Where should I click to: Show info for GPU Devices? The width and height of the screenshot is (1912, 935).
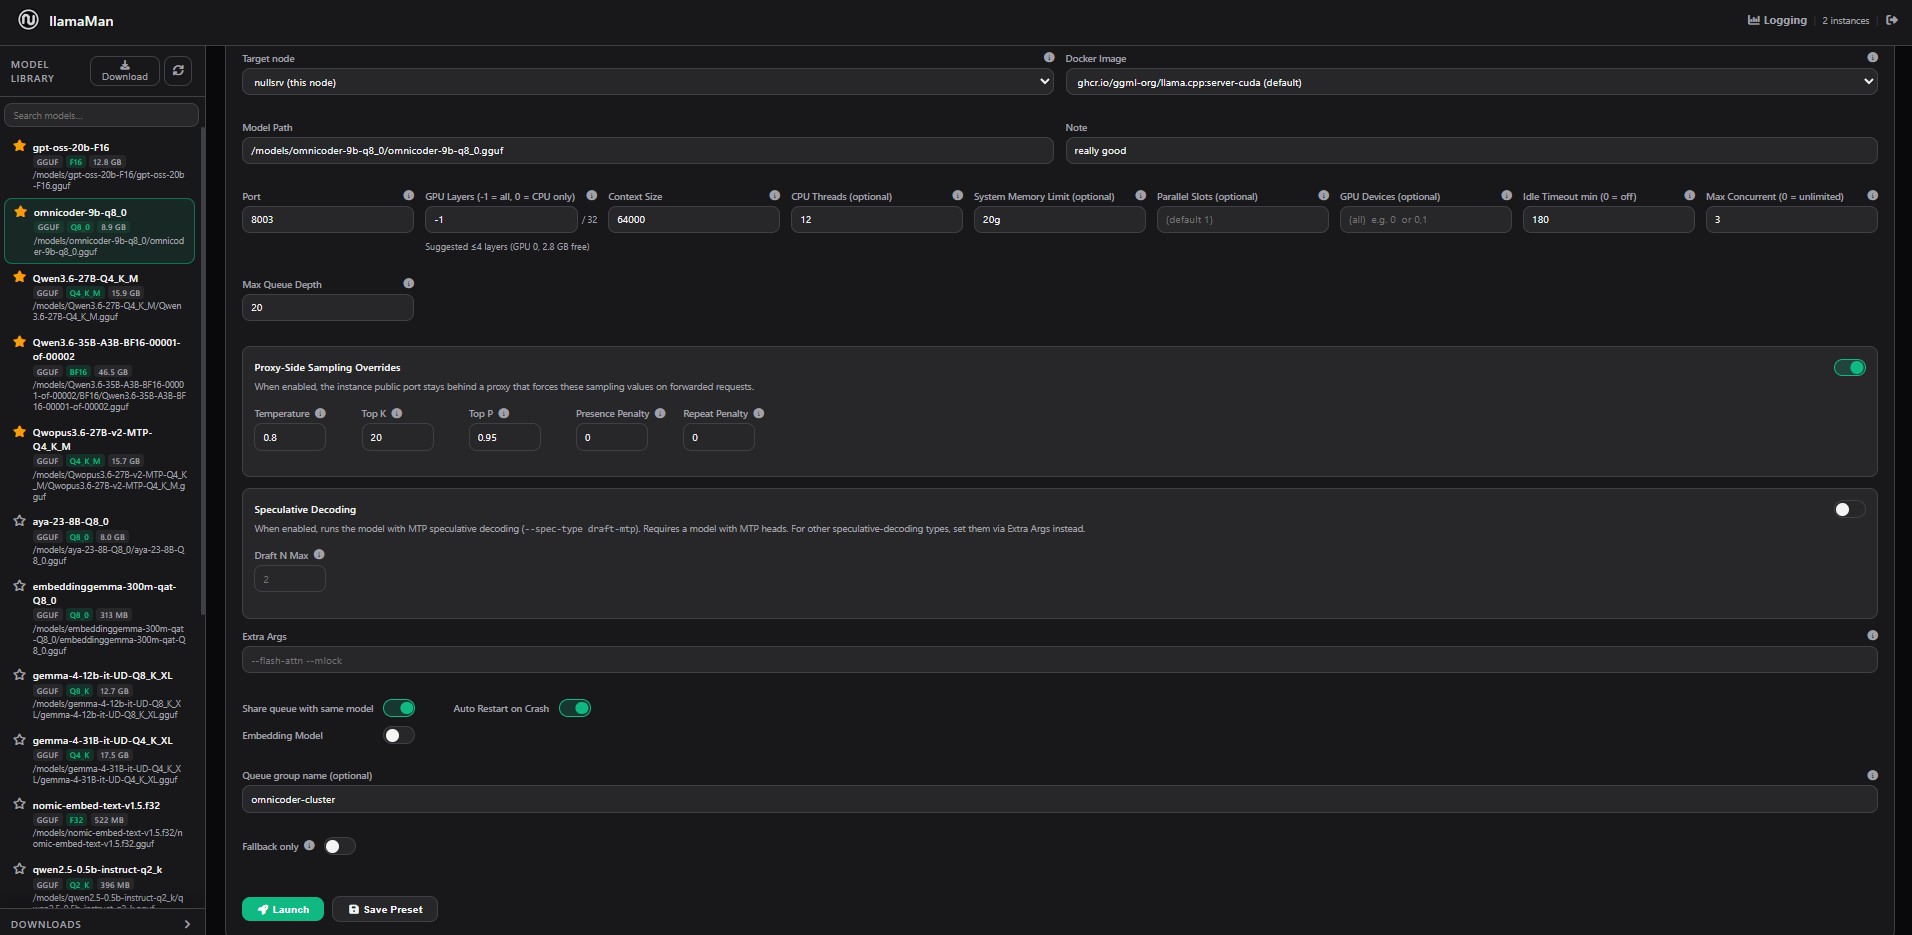coord(1506,195)
